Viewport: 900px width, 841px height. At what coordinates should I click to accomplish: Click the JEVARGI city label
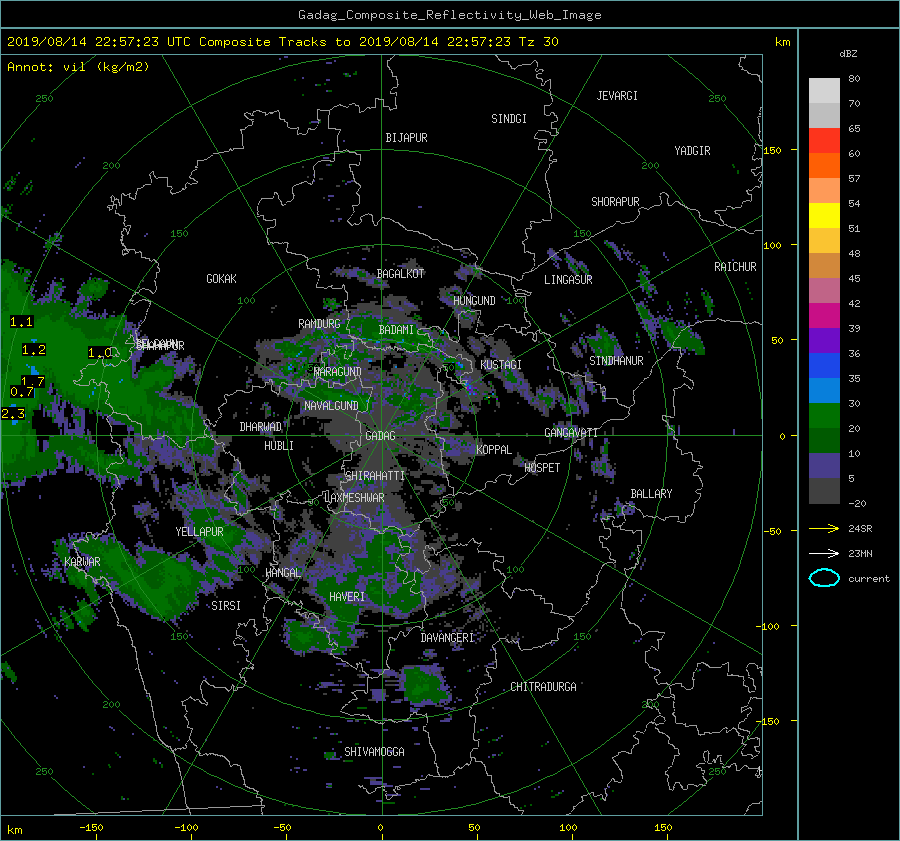[617, 96]
